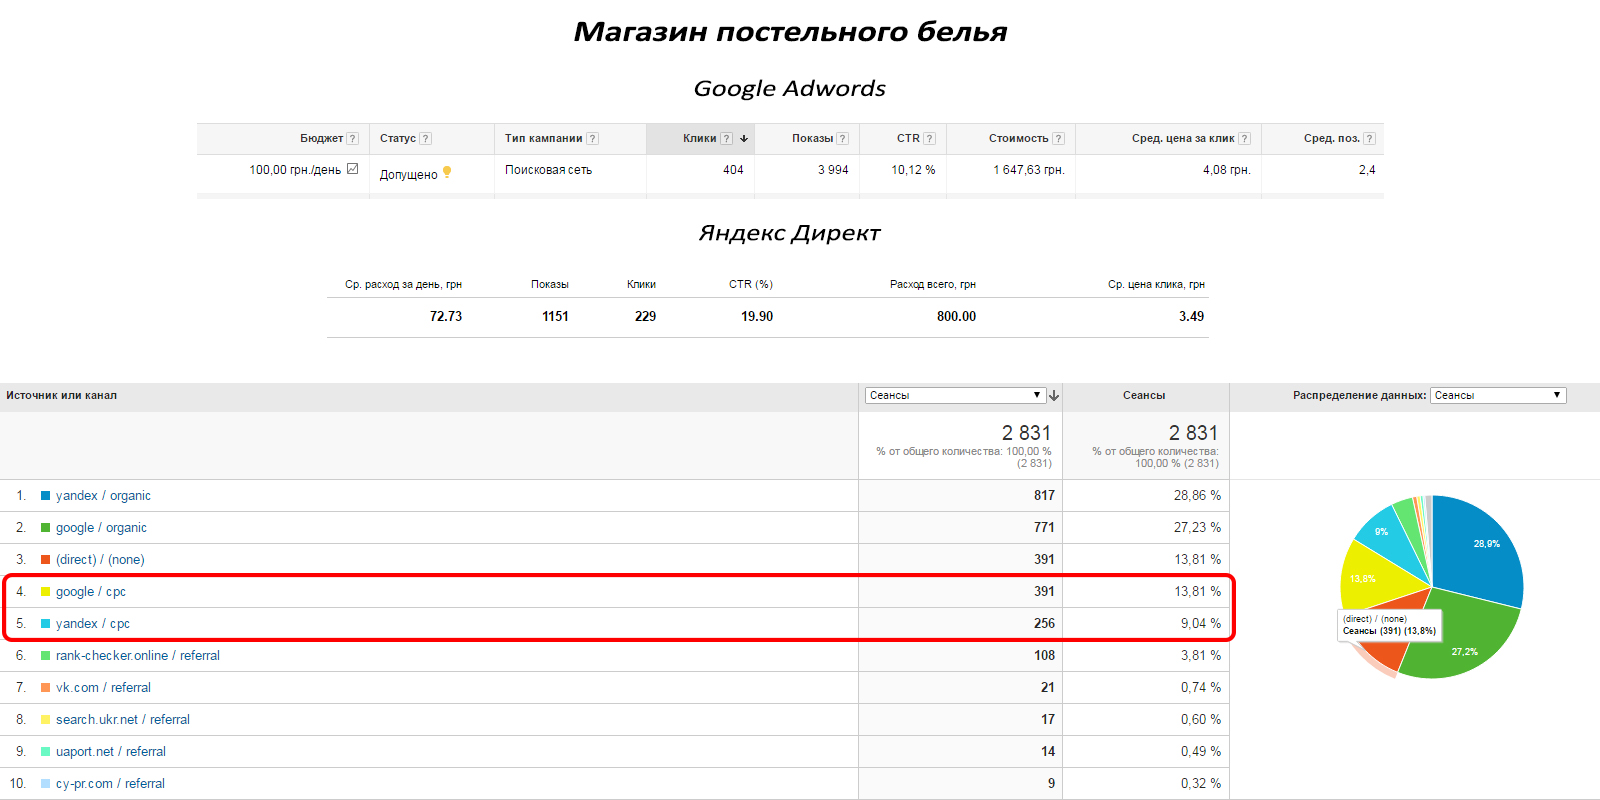
Task: Click cyan swatch of yandex / cpc
Action: coord(45,623)
